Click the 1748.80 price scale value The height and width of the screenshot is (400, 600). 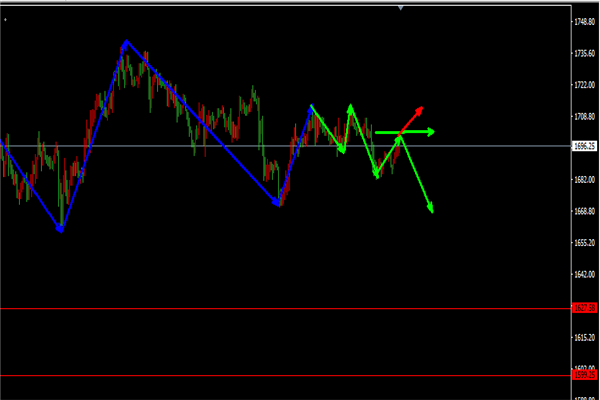coord(585,22)
